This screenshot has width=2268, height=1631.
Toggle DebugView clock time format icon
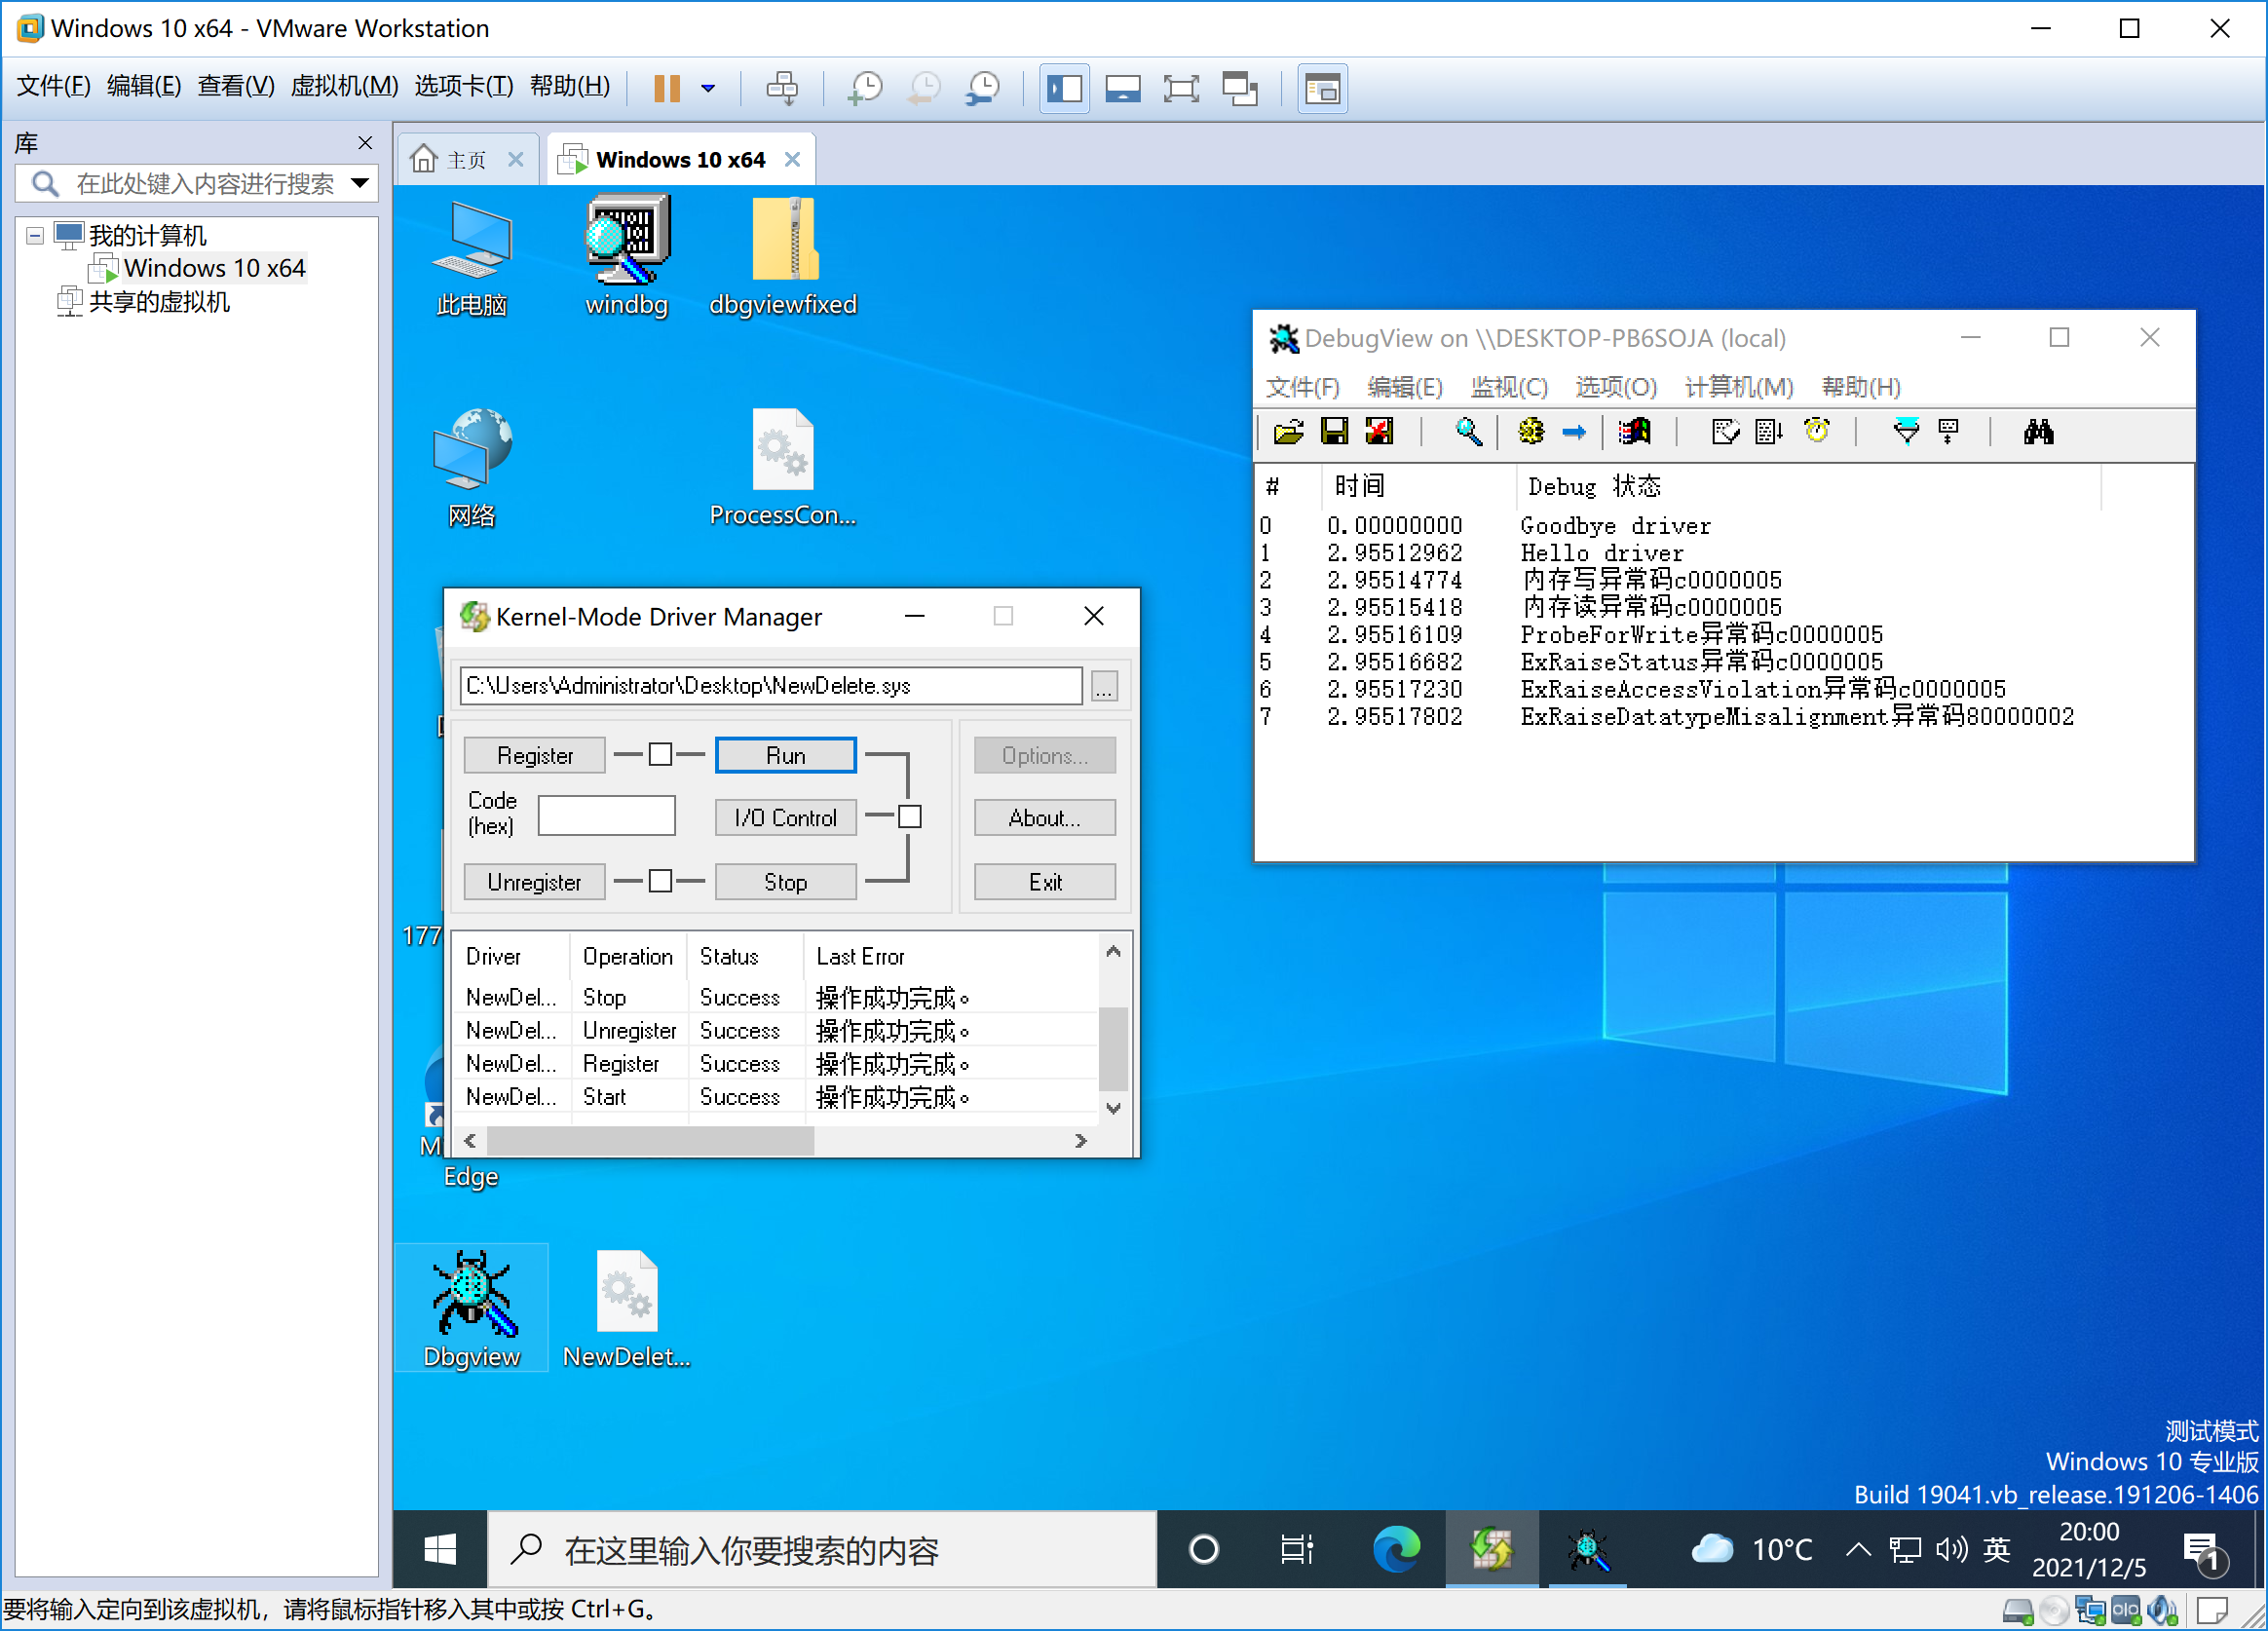[1816, 431]
